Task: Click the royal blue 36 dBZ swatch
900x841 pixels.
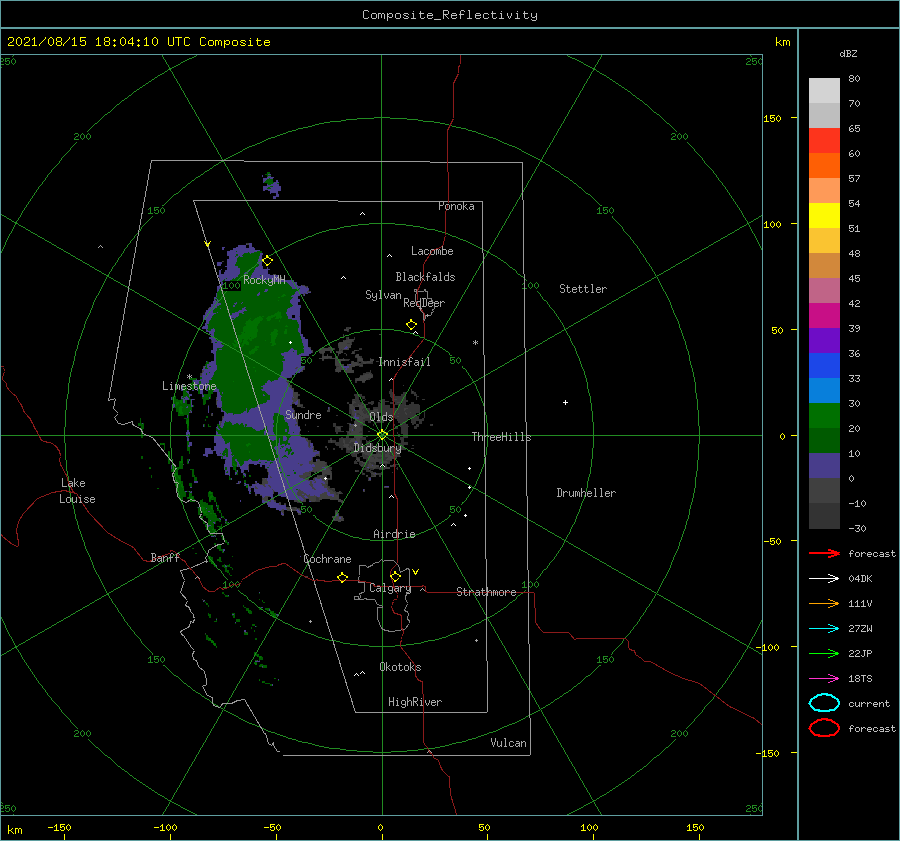Action: [824, 365]
